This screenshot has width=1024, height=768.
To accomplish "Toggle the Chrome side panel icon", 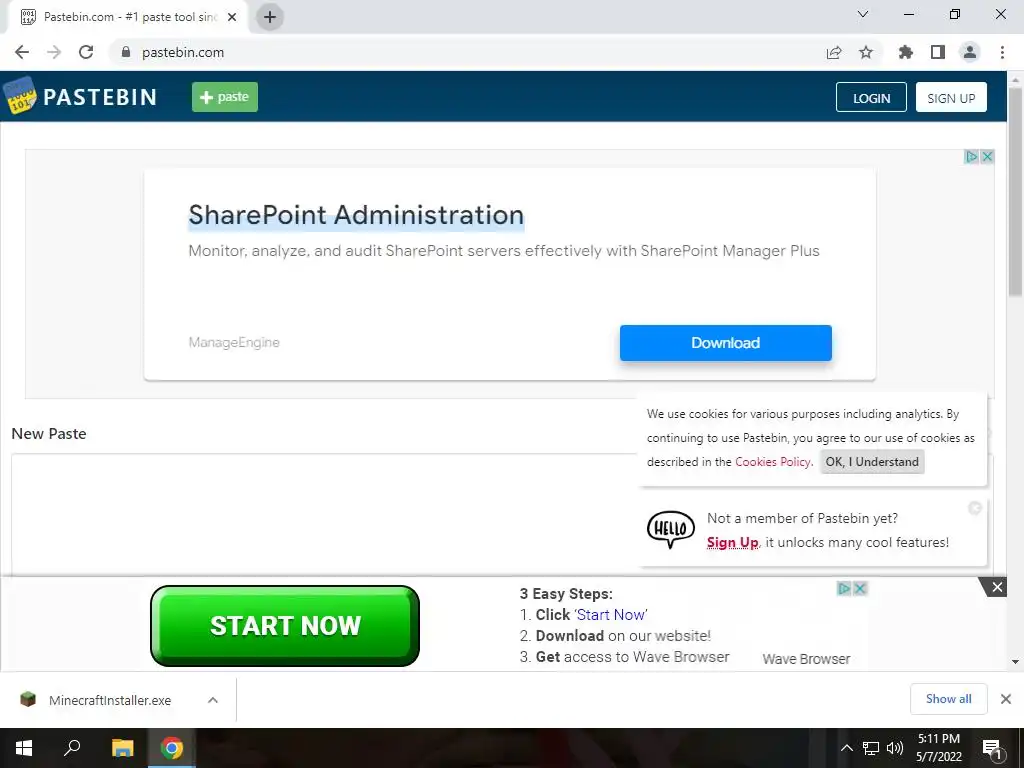I will point(938,52).
